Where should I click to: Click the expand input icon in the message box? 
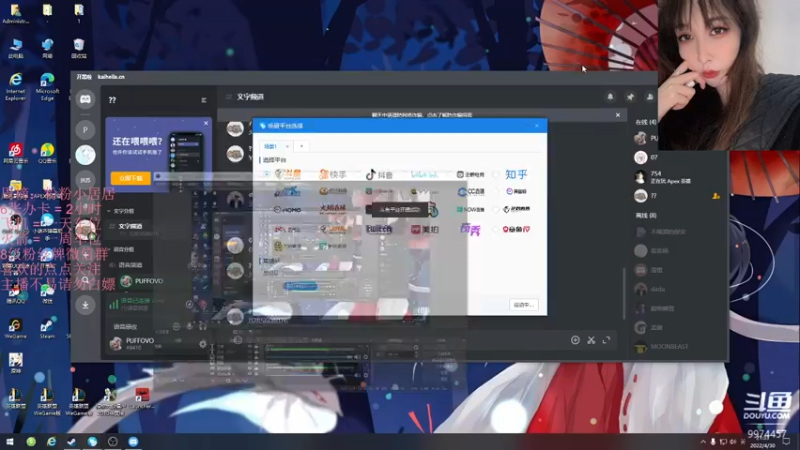[x=606, y=340]
